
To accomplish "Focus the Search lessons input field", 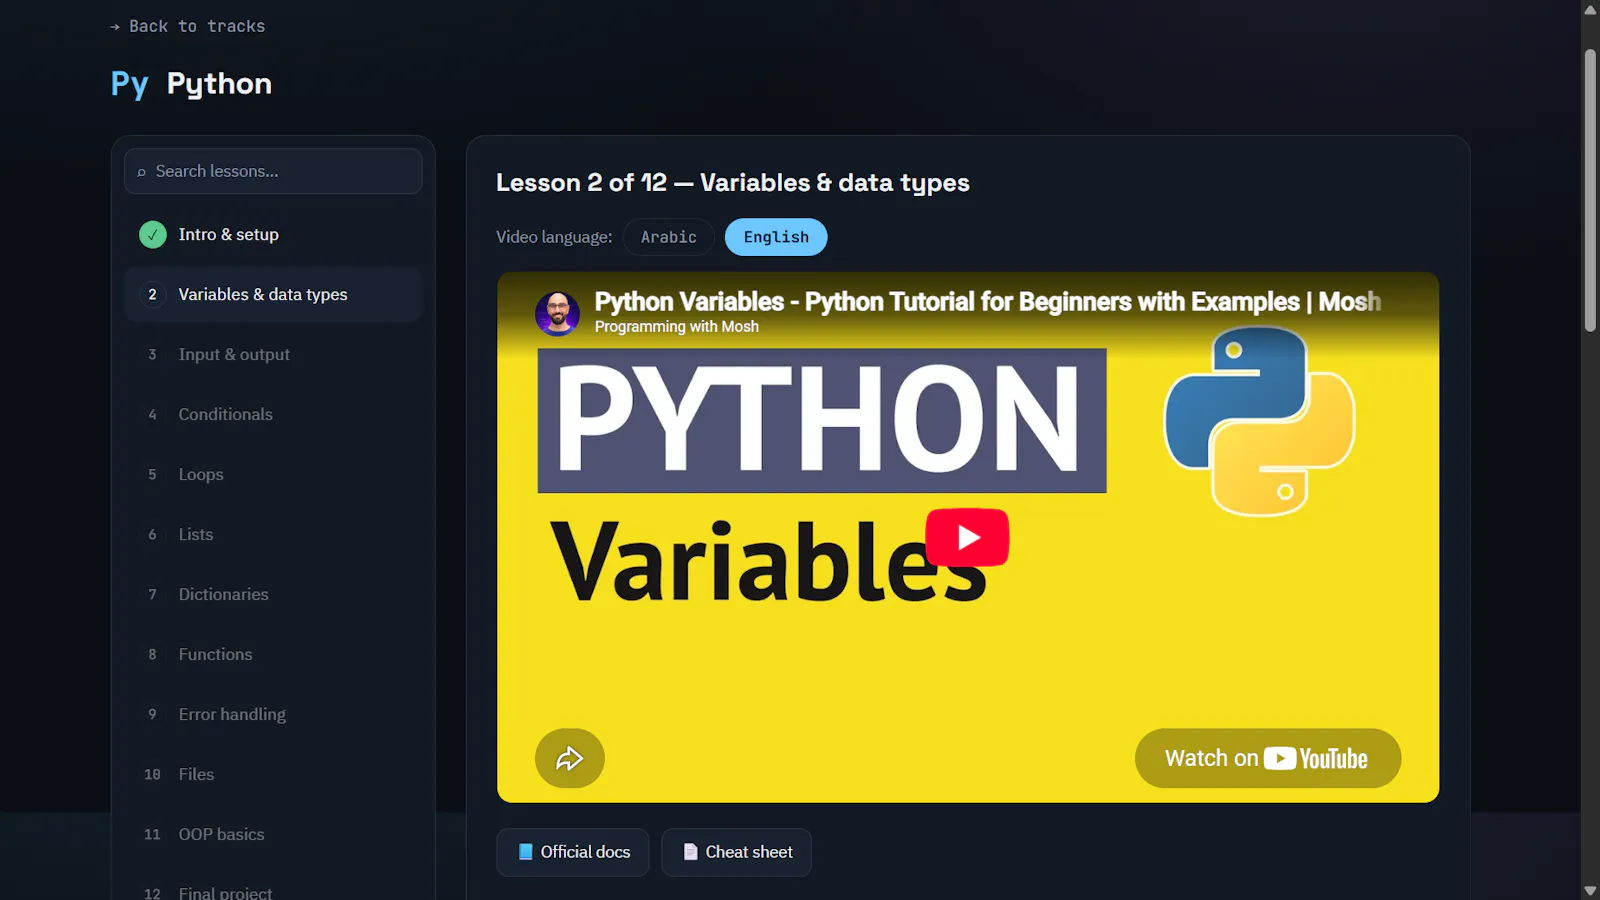I will 273,171.
